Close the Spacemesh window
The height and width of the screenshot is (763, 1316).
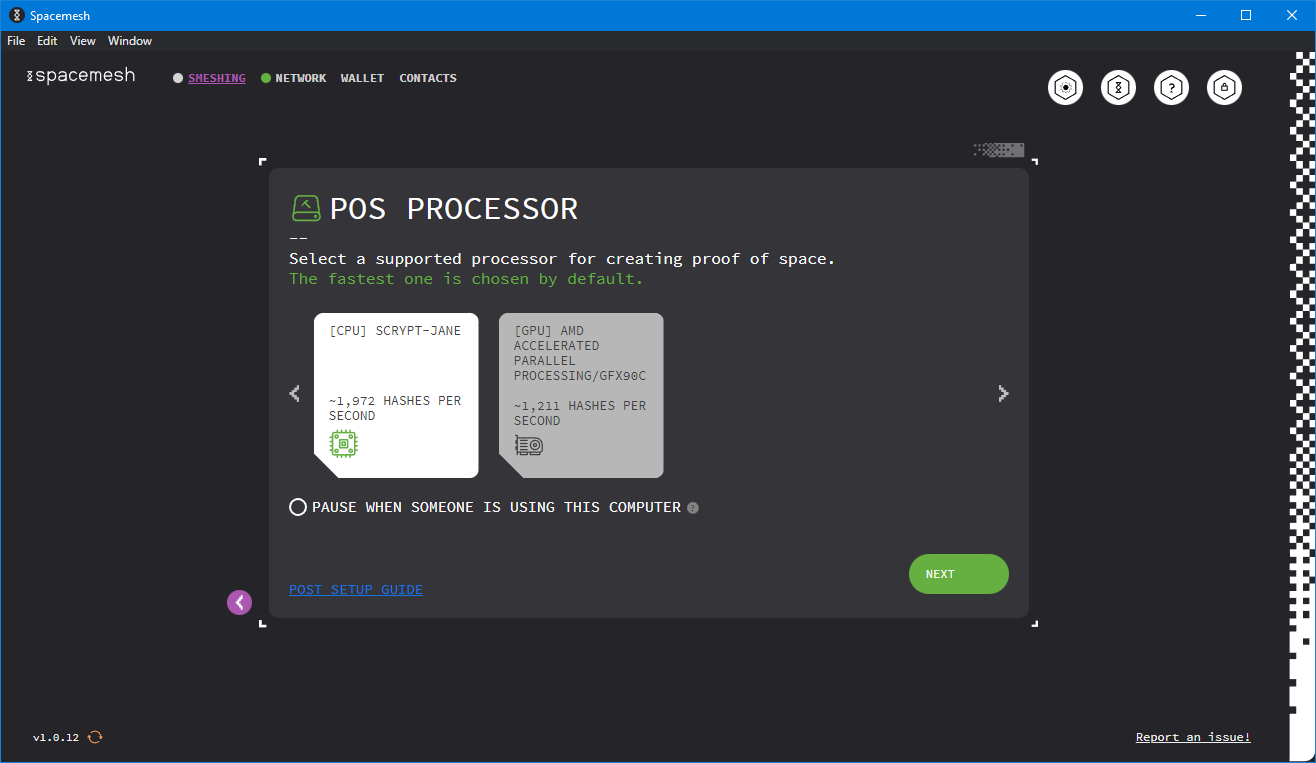coord(1292,15)
